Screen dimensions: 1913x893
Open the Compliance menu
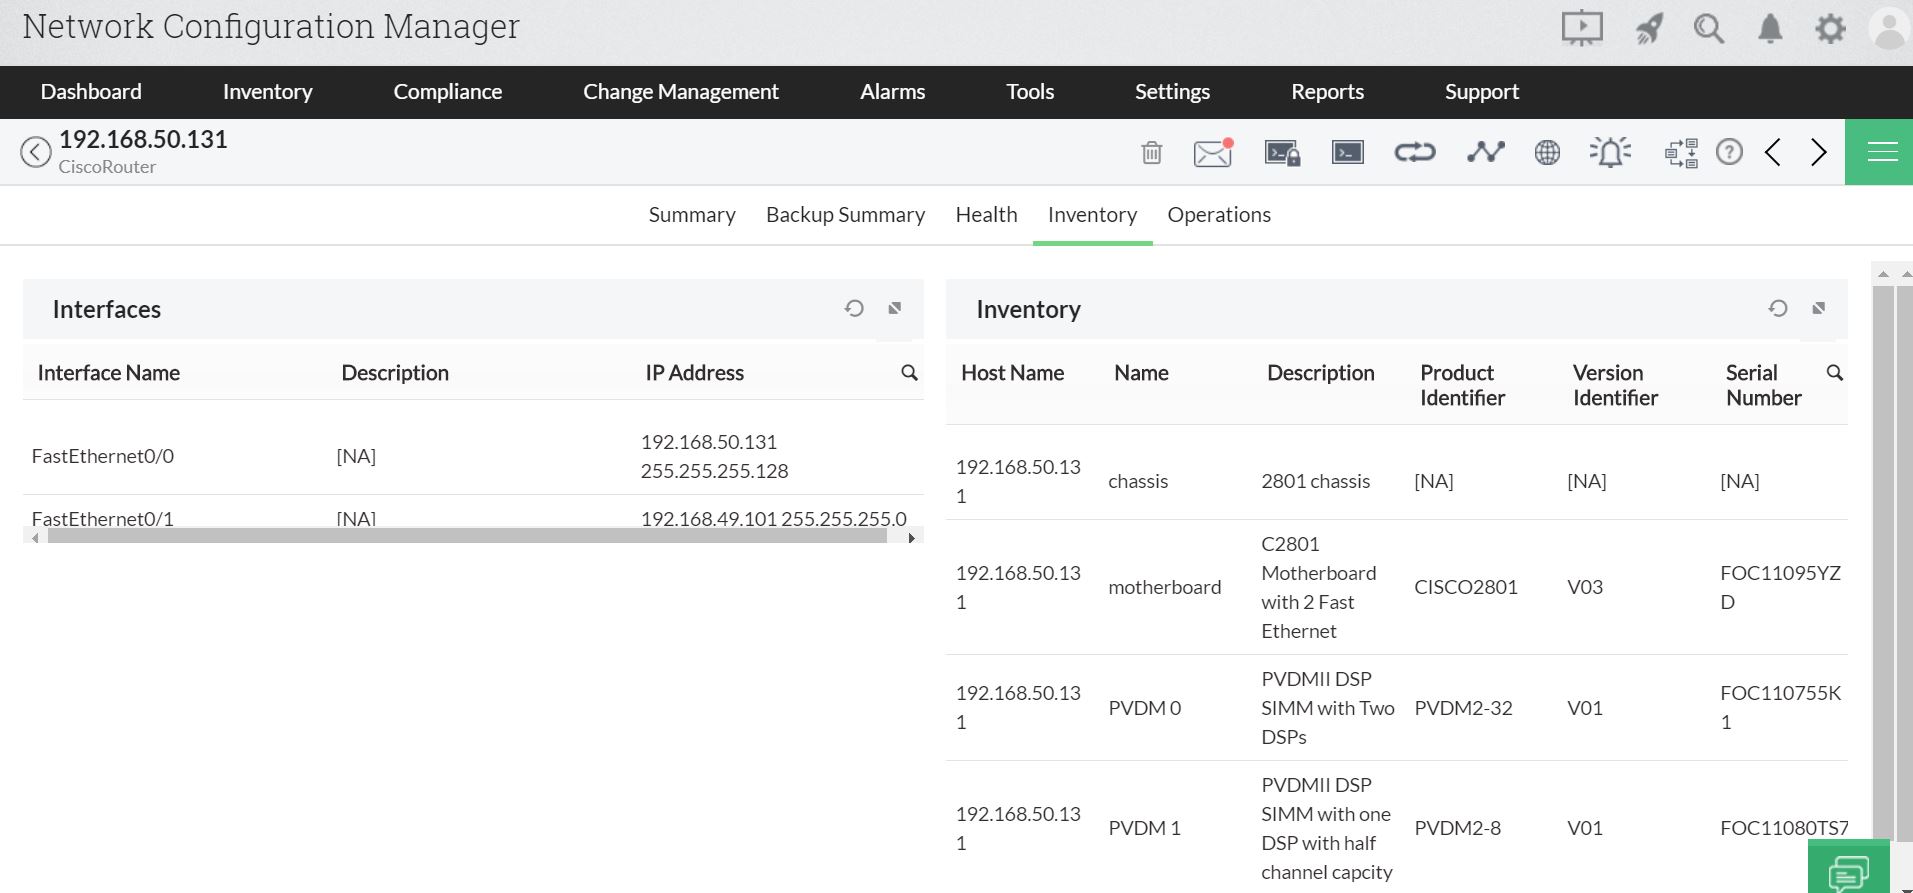pyautogui.click(x=447, y=92)
